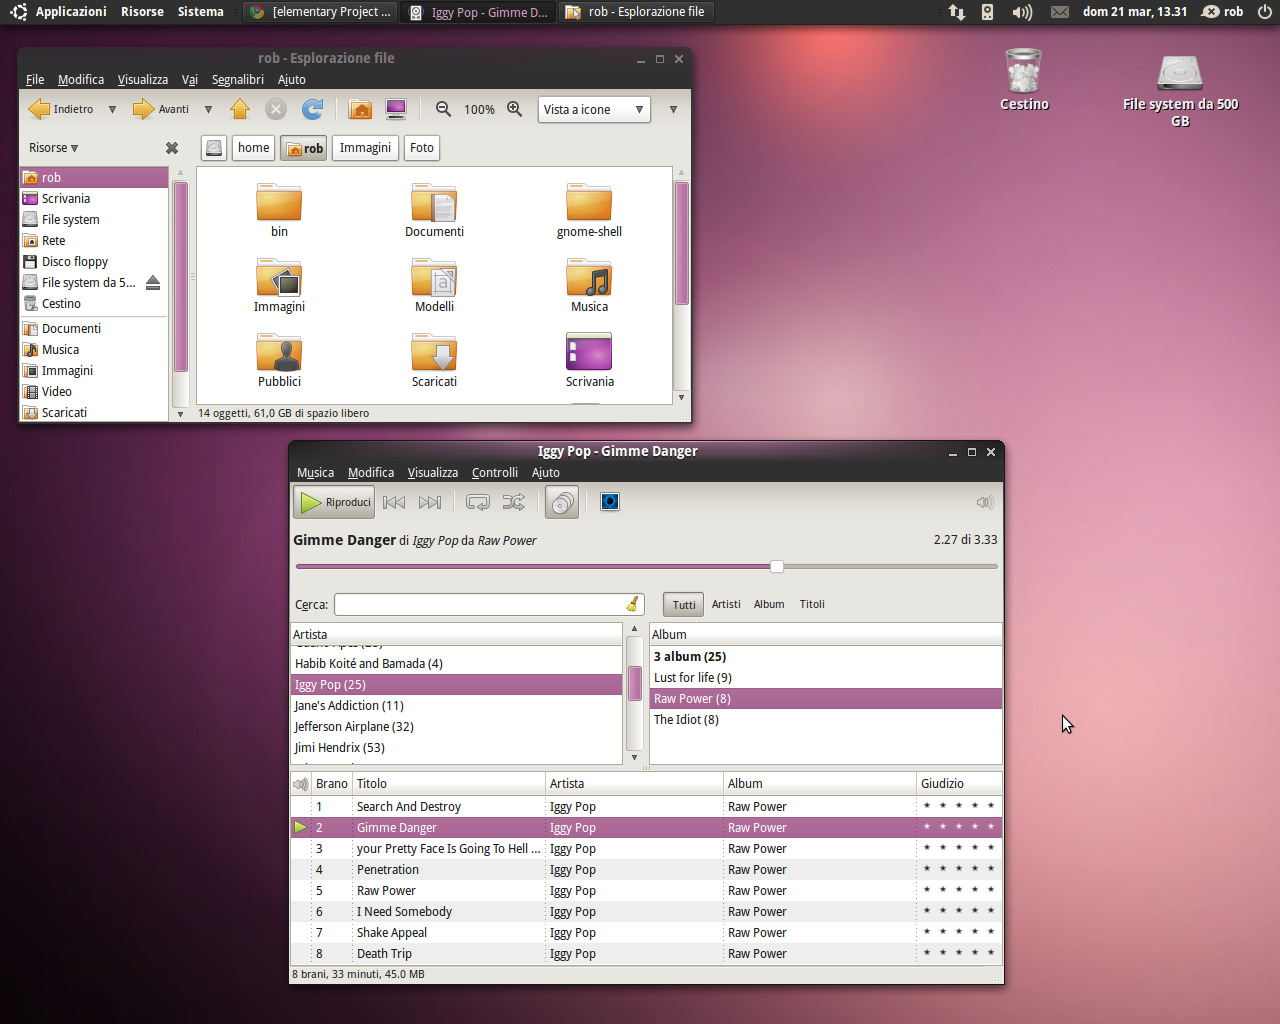Toggle repeat mode in Rhythmbox toolbar
The width and height of the screenshot is (1280, 1024).
click(478, 502)
